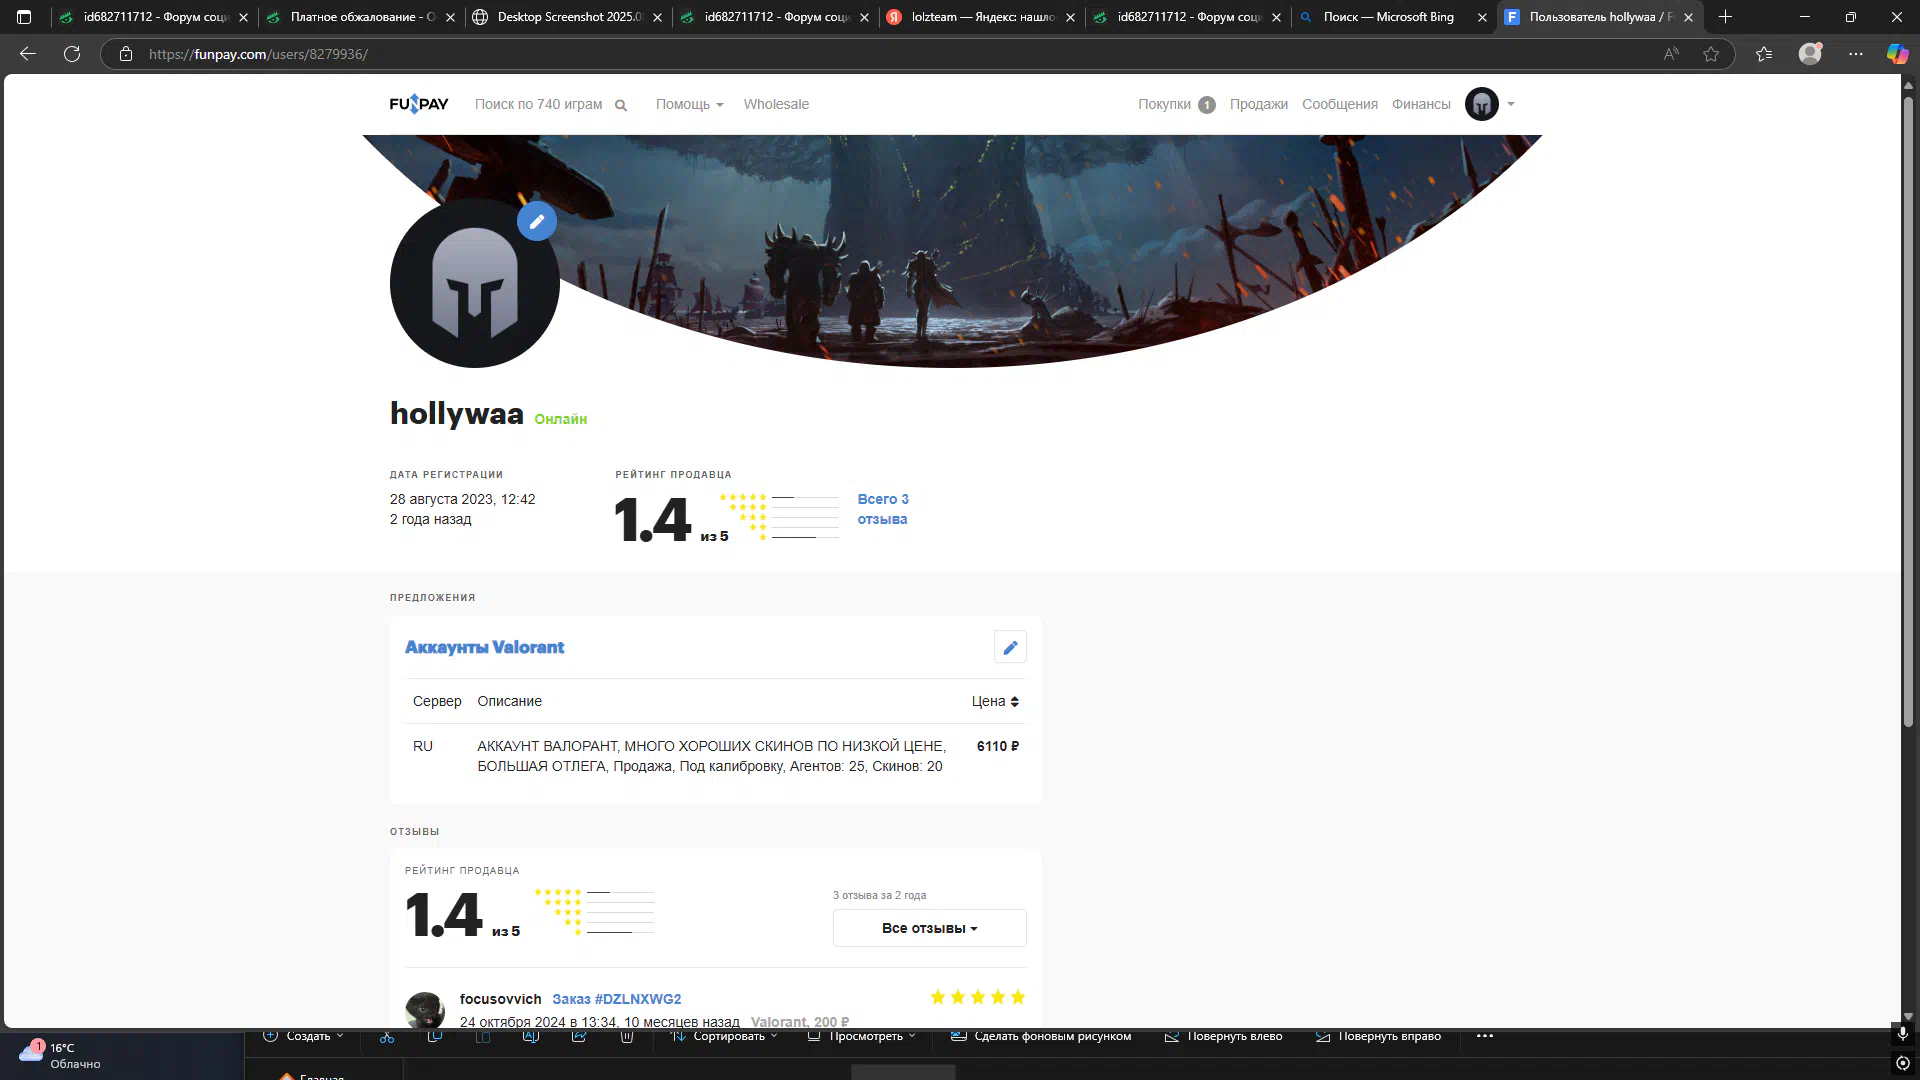This screenshot has height=1080, width=1920.
Task: Open order #DZLNXWG2 link
Action: click(x=616, y=999)
